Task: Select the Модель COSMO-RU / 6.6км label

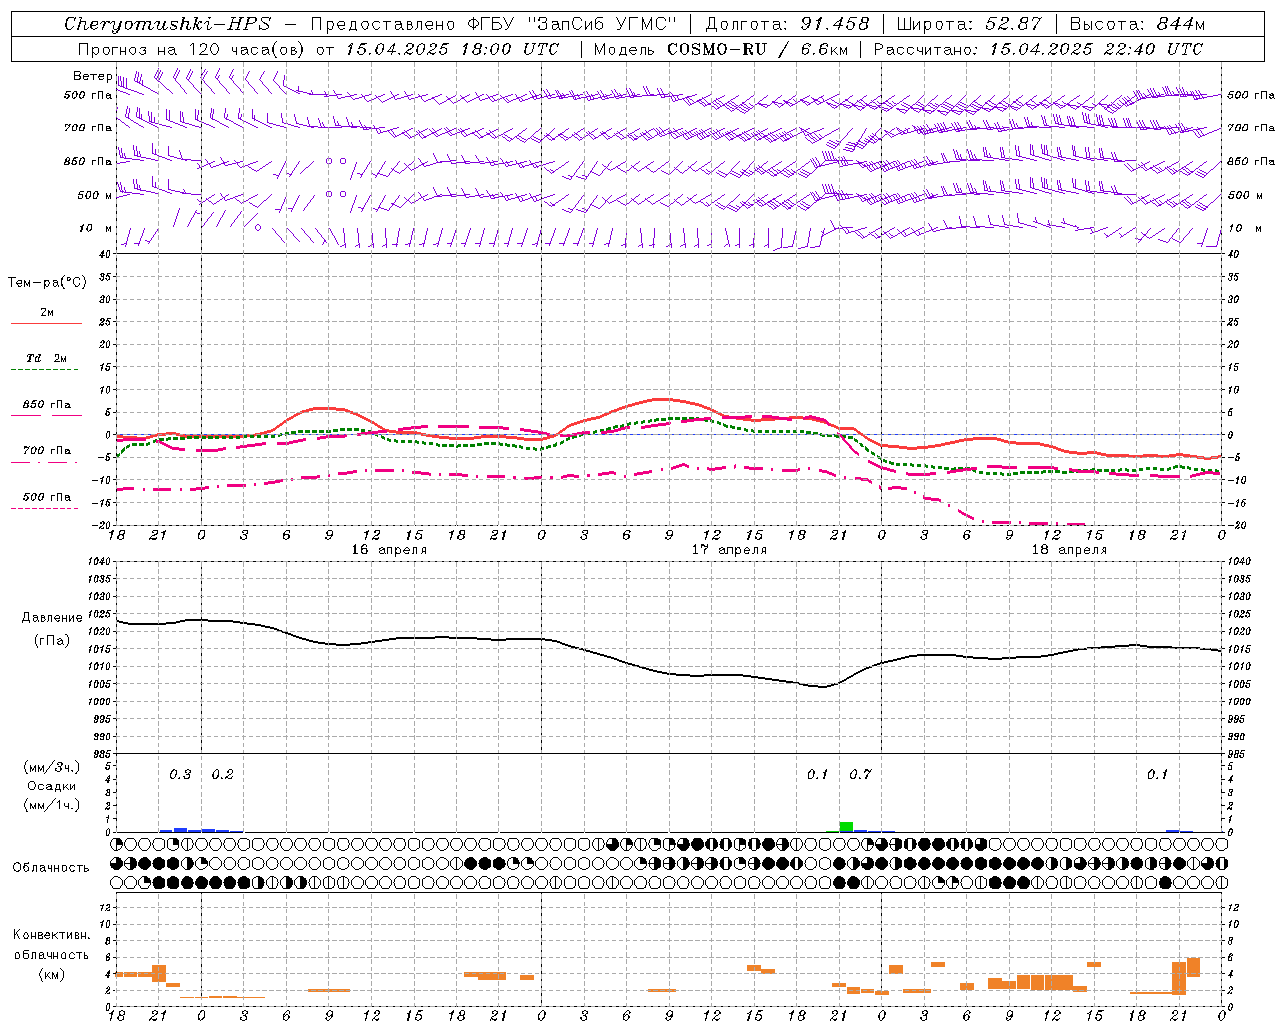Action: point(721,49)
